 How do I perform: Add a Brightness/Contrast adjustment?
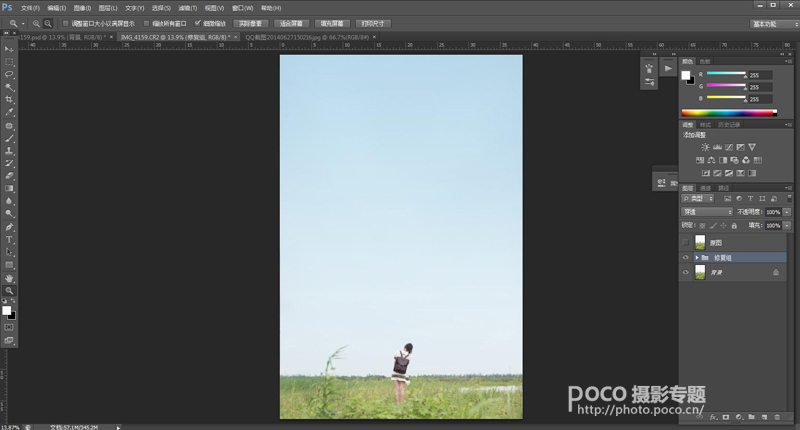coord(705,147)
